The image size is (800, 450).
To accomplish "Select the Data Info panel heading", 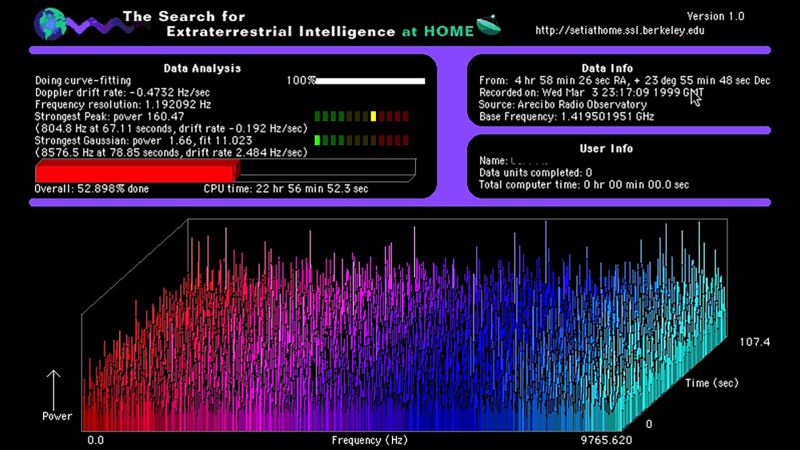I will point(609,68).
